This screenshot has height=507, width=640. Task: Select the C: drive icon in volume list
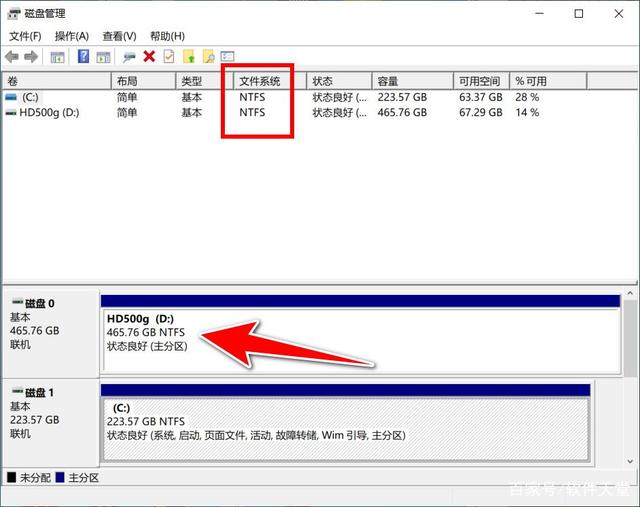point(11,97)
